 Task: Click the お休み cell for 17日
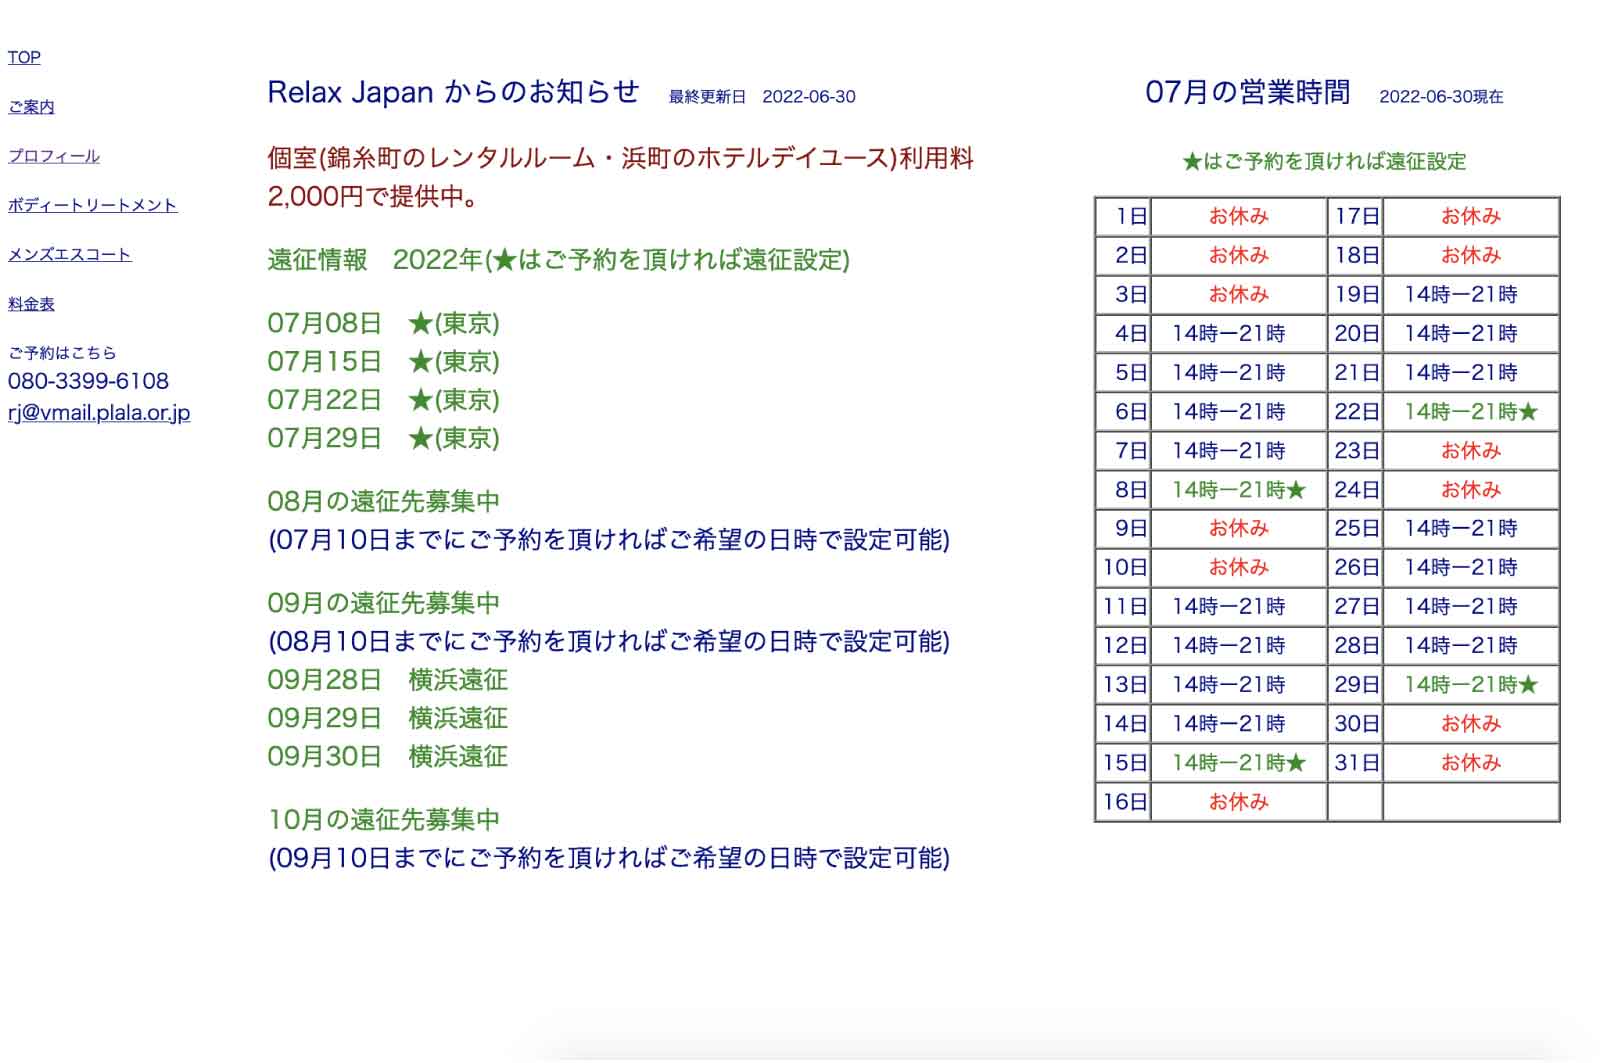pyautogui.click(x=1471, y=216)
